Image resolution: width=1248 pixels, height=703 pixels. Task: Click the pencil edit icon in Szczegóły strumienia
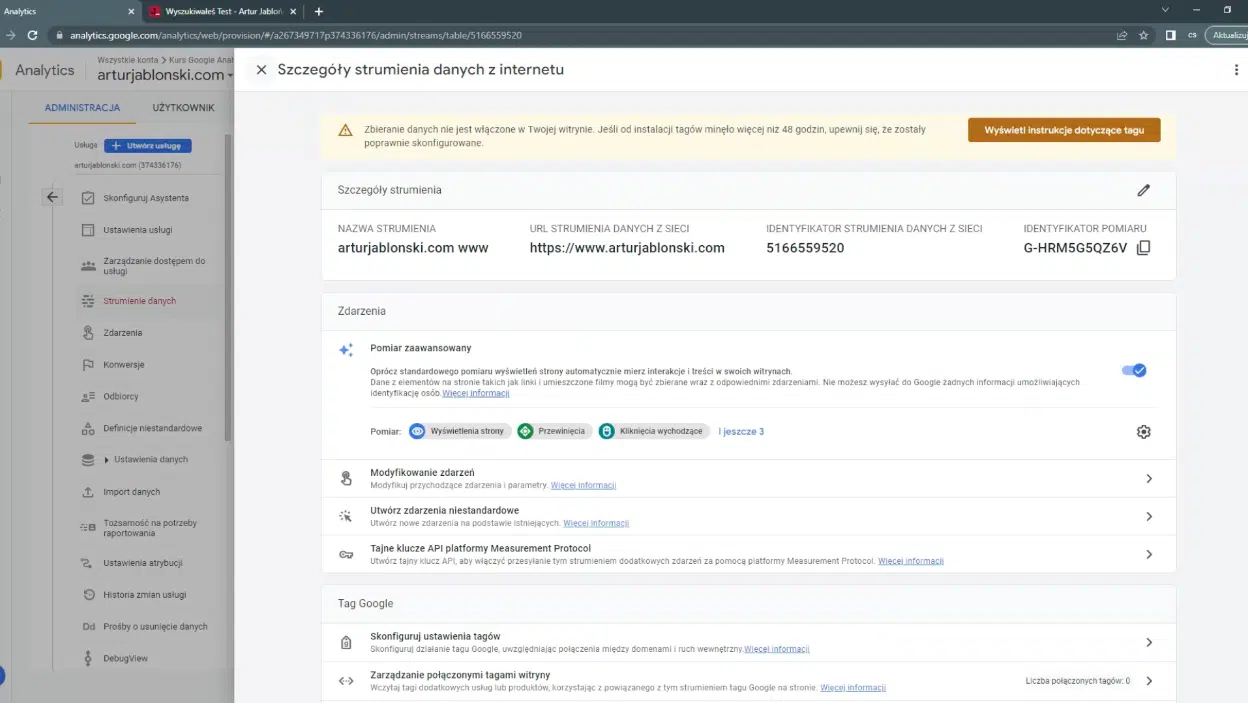1143,190
